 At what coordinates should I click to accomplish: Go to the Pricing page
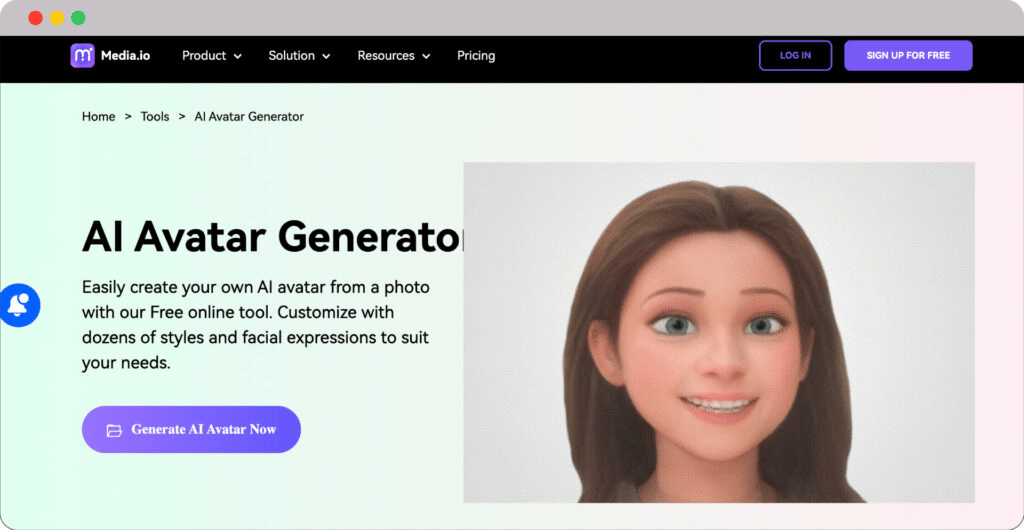pyautogui.click(x=476, y=56)
